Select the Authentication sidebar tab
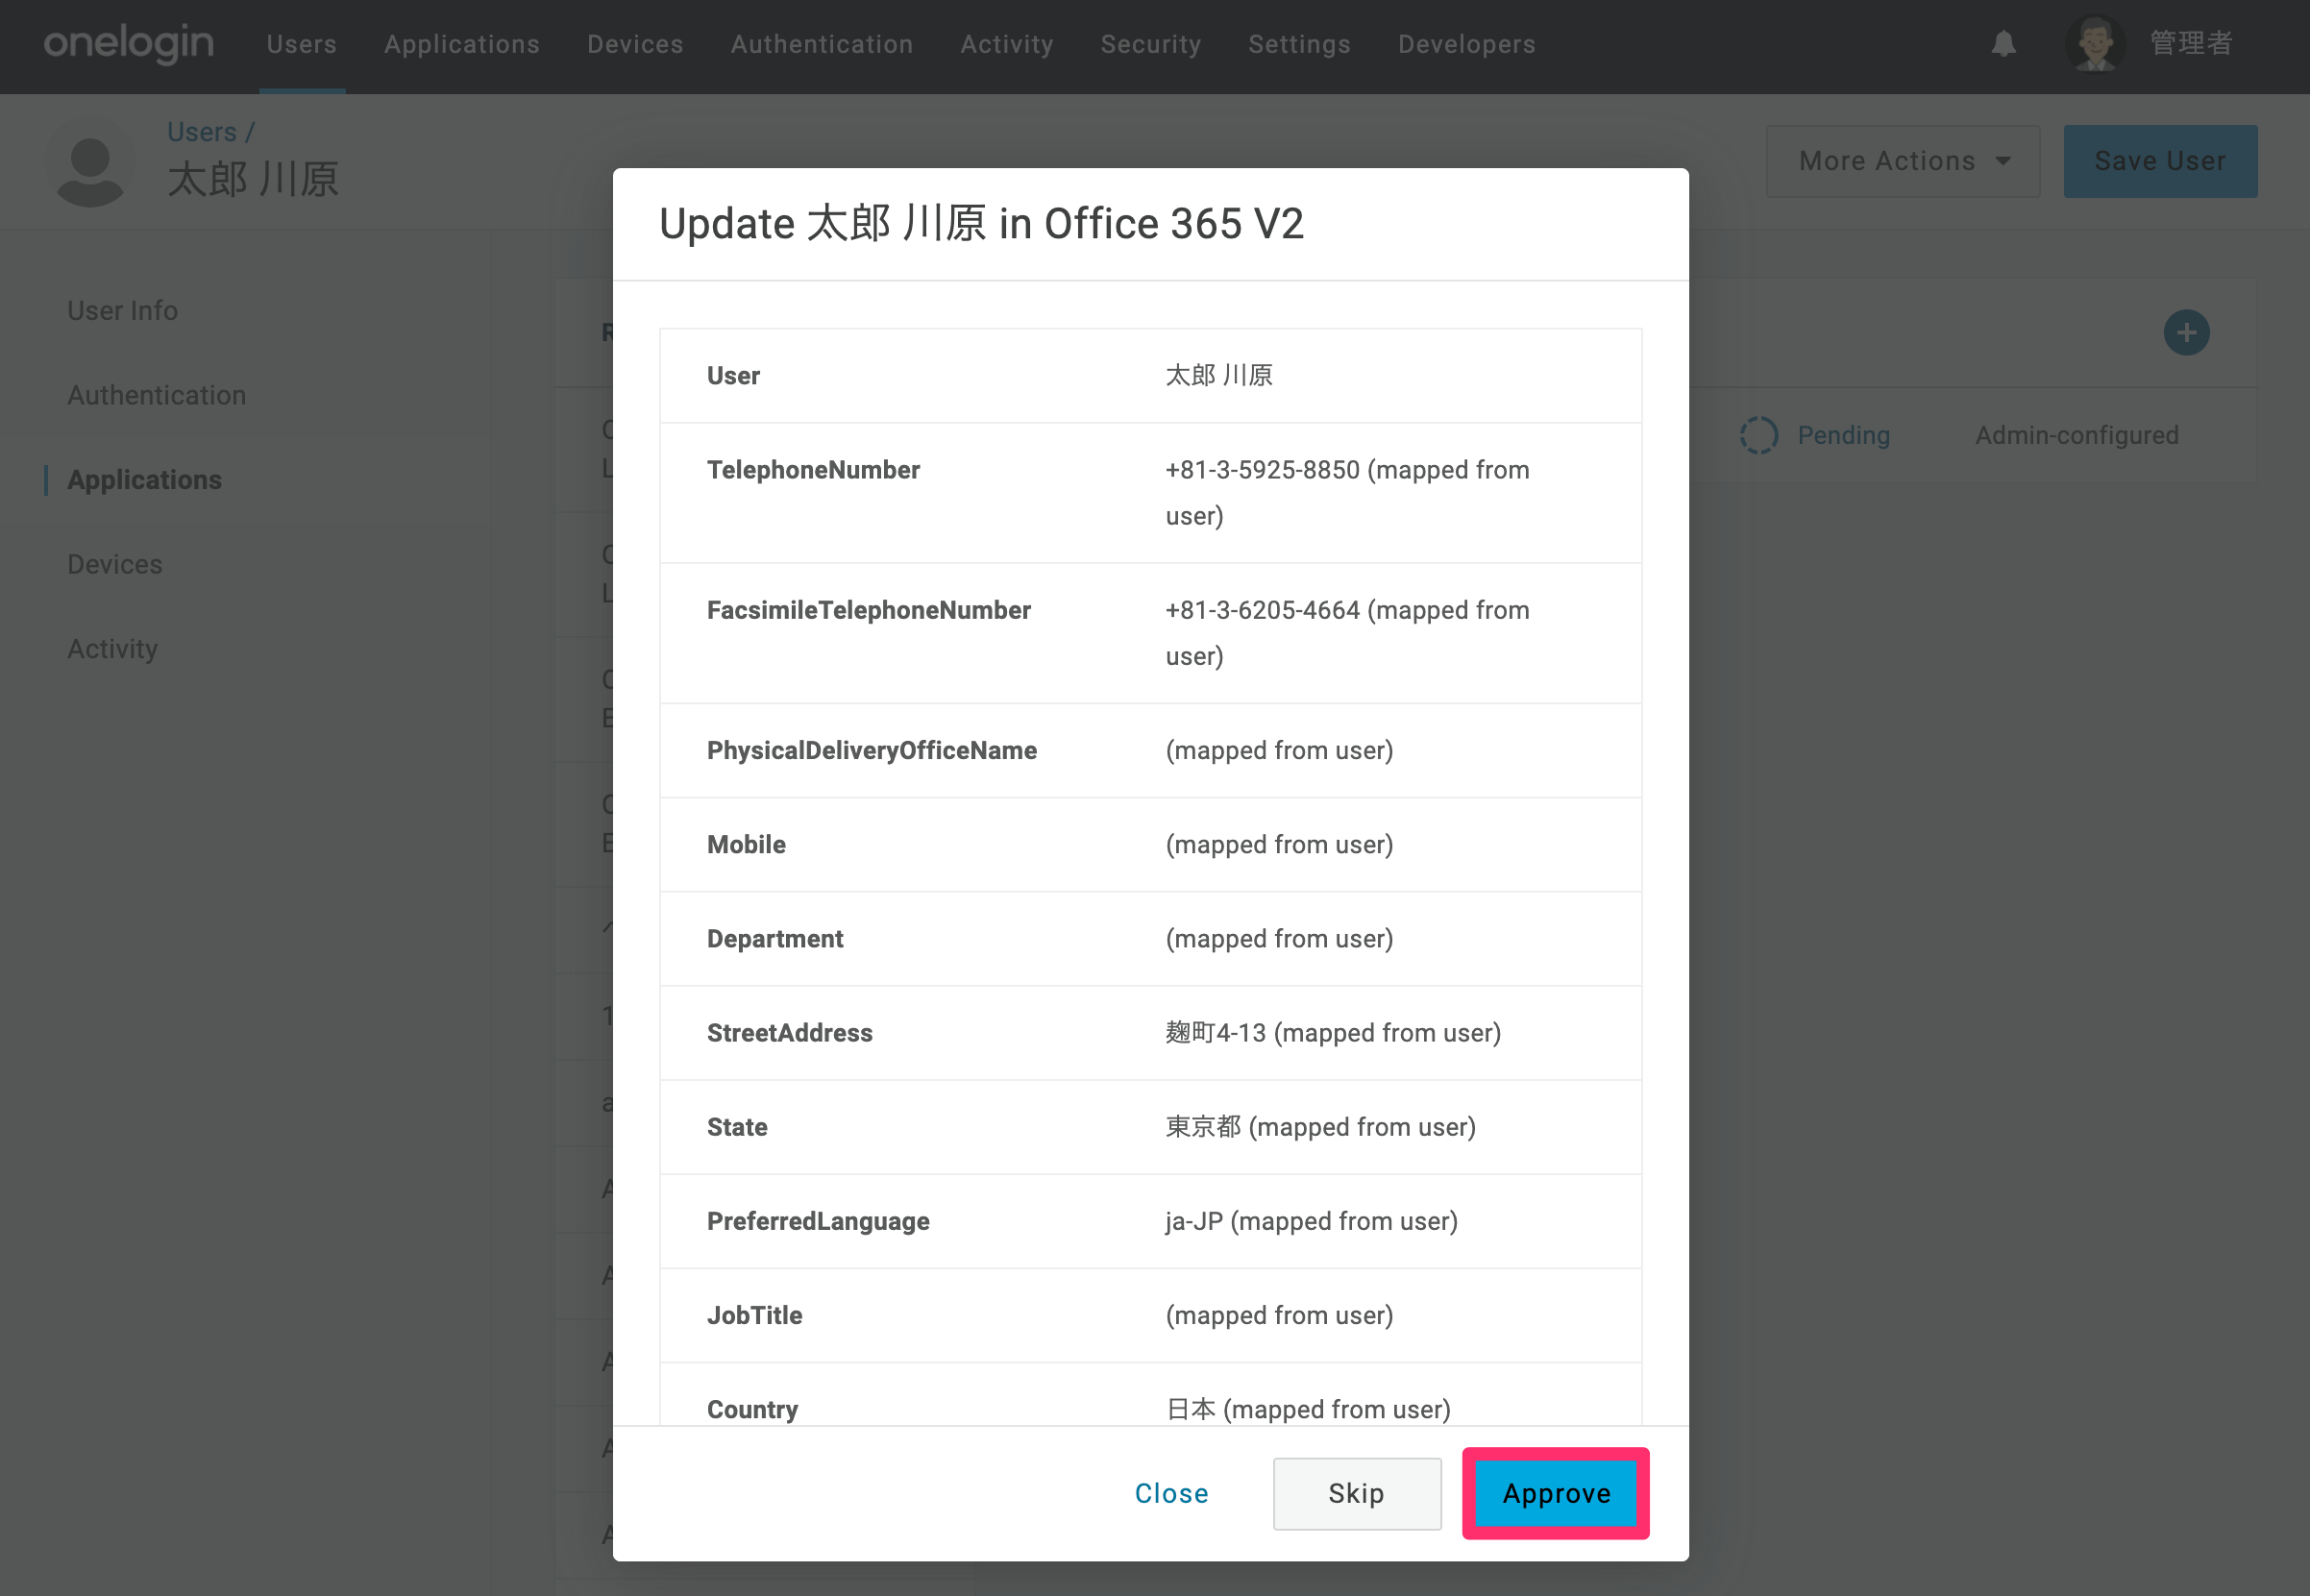 coord(156,395)
